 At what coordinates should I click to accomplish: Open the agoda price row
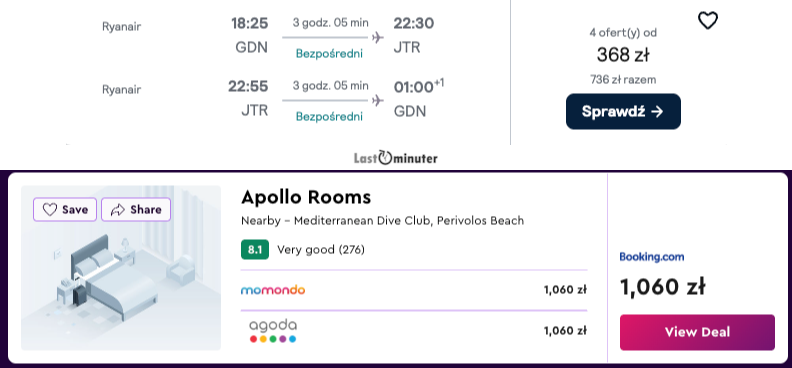coord(414,331)
